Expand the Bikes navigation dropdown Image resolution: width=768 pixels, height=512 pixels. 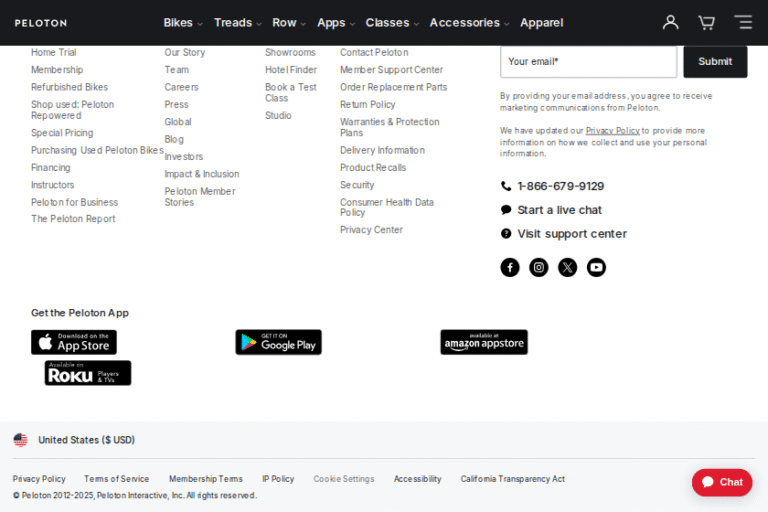[x=183, y=23]
